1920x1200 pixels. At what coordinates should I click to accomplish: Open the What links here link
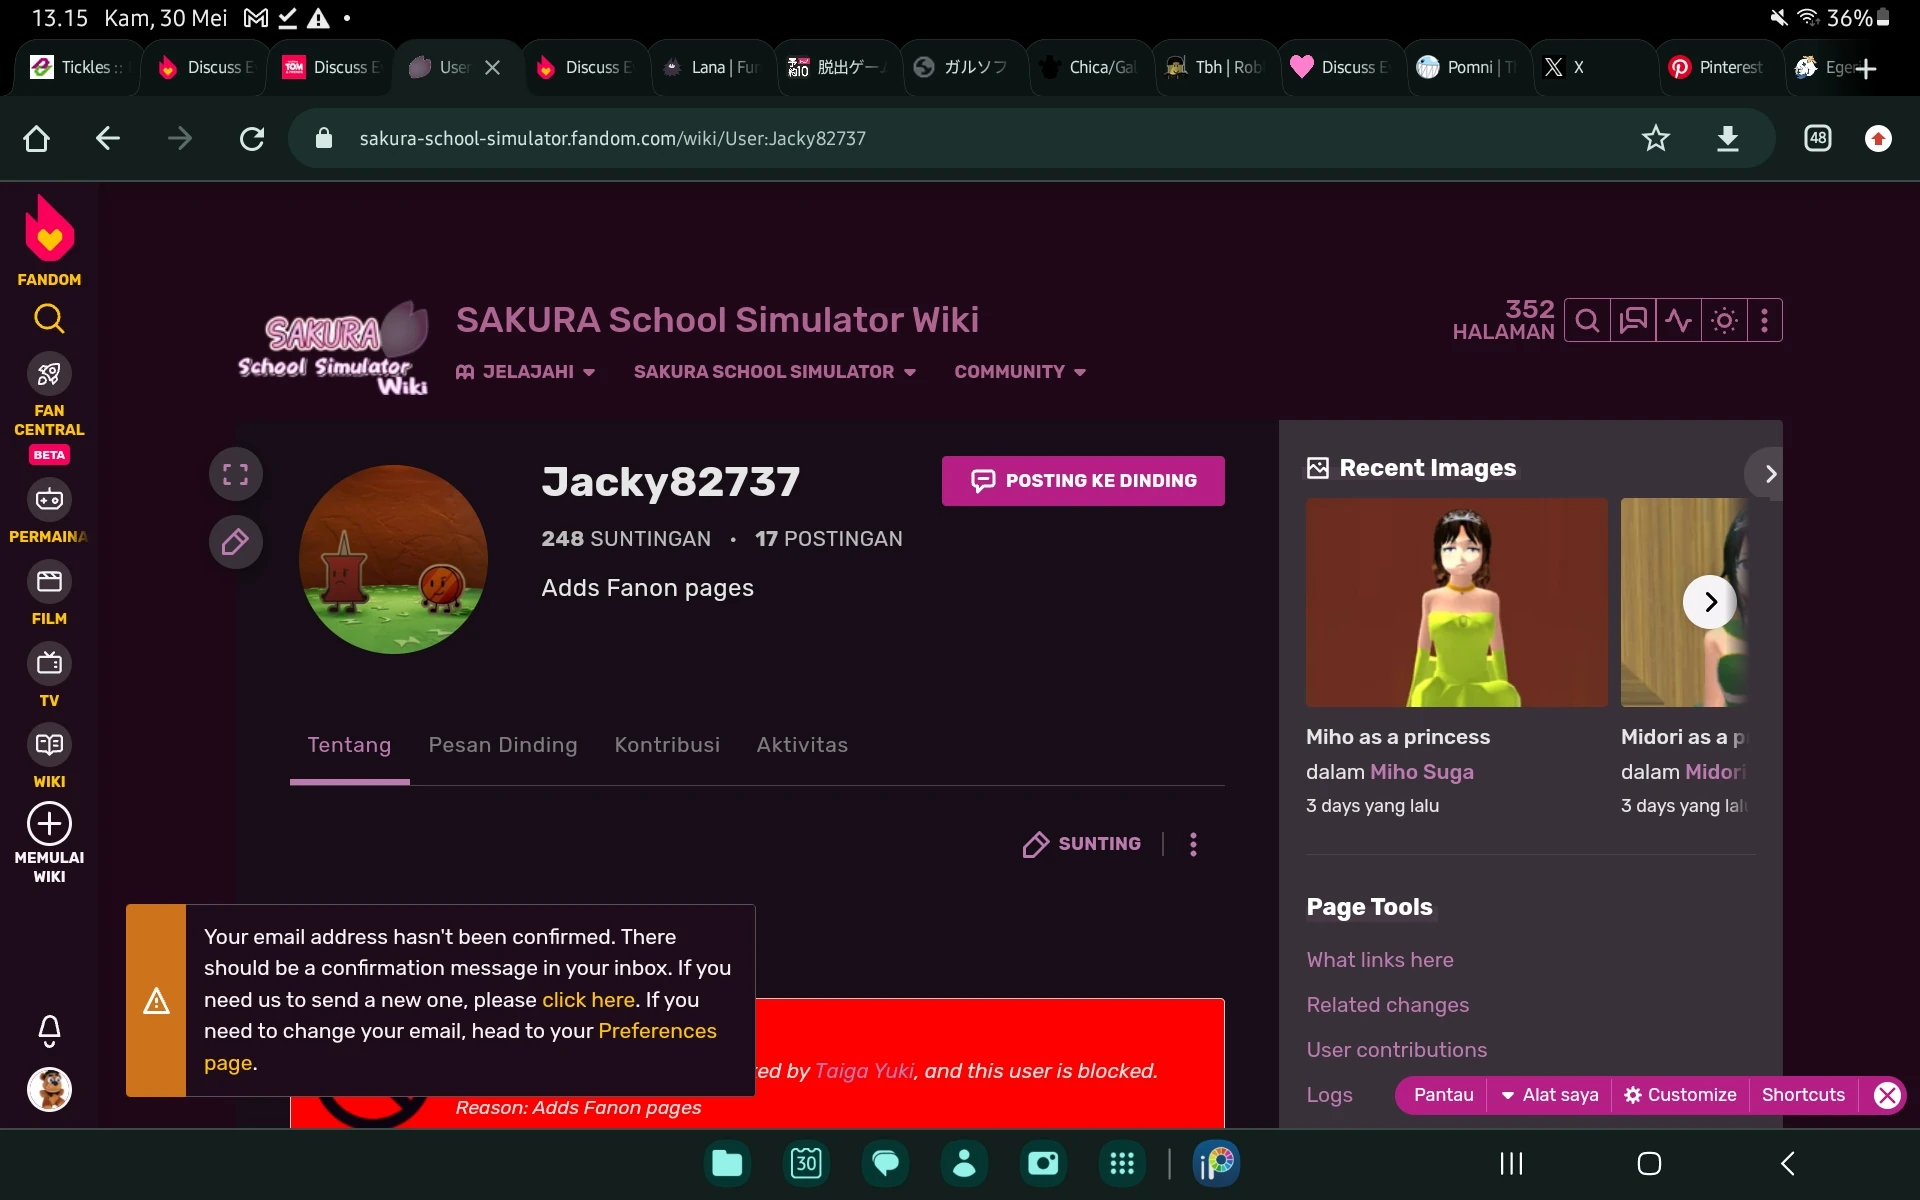pyautogui.click(x=1380, y=960)
